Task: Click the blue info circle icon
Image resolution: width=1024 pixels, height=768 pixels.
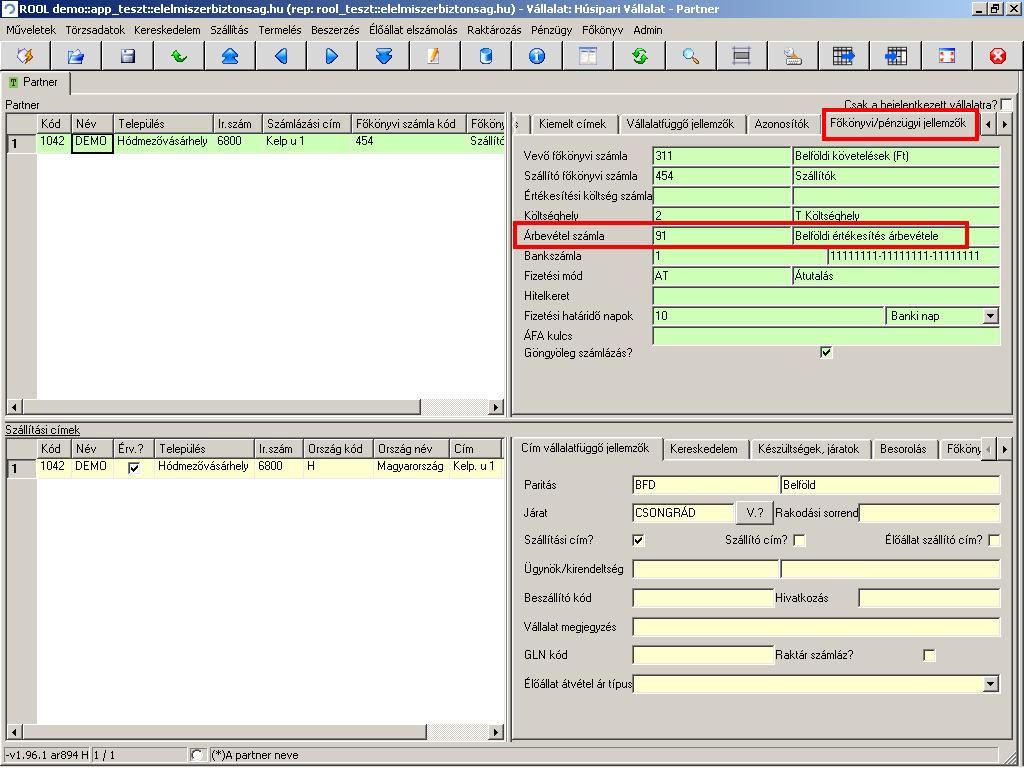Action: (537, 56)
